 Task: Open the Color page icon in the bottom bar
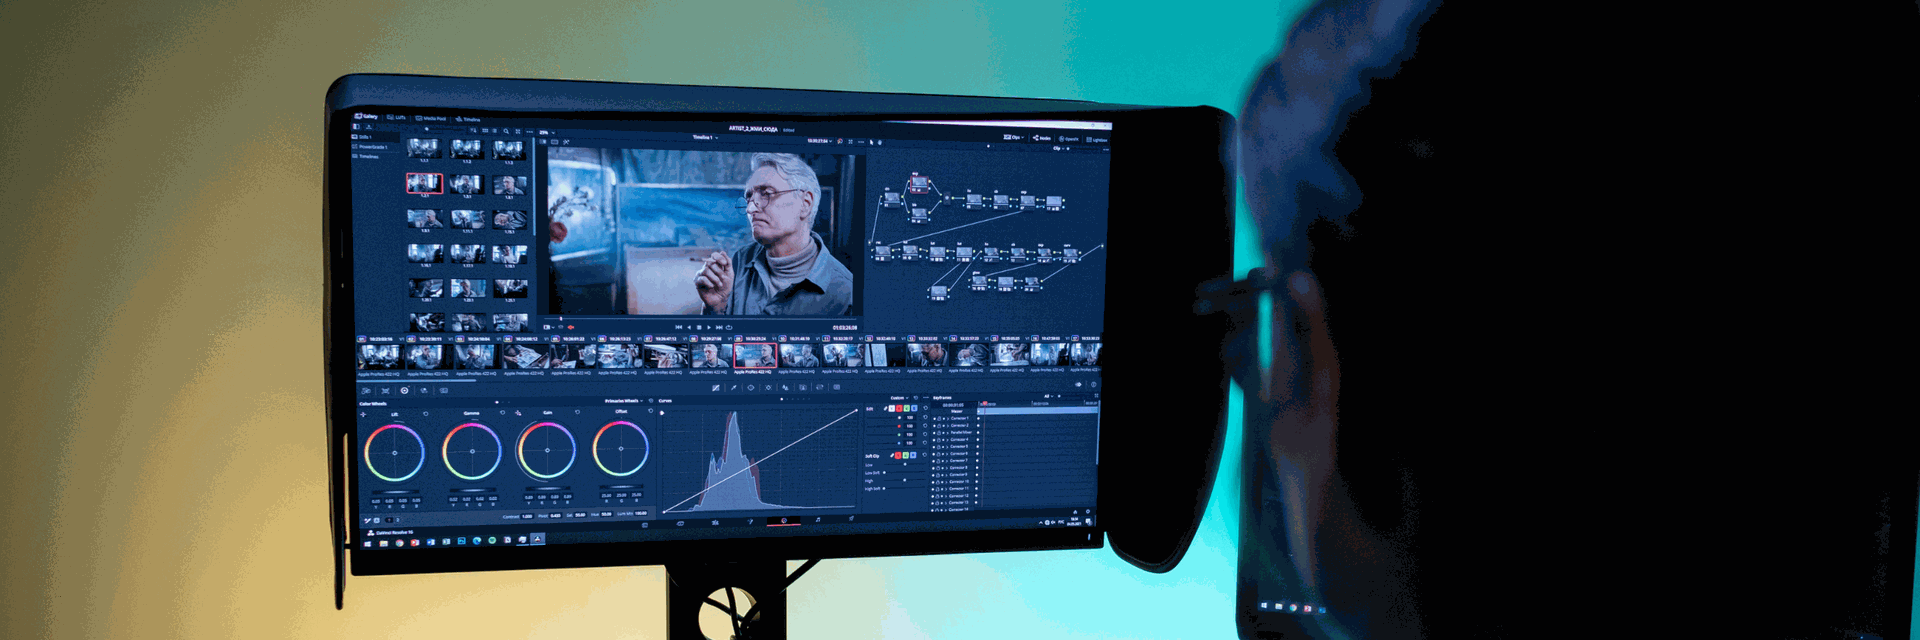tap(783, 521)
